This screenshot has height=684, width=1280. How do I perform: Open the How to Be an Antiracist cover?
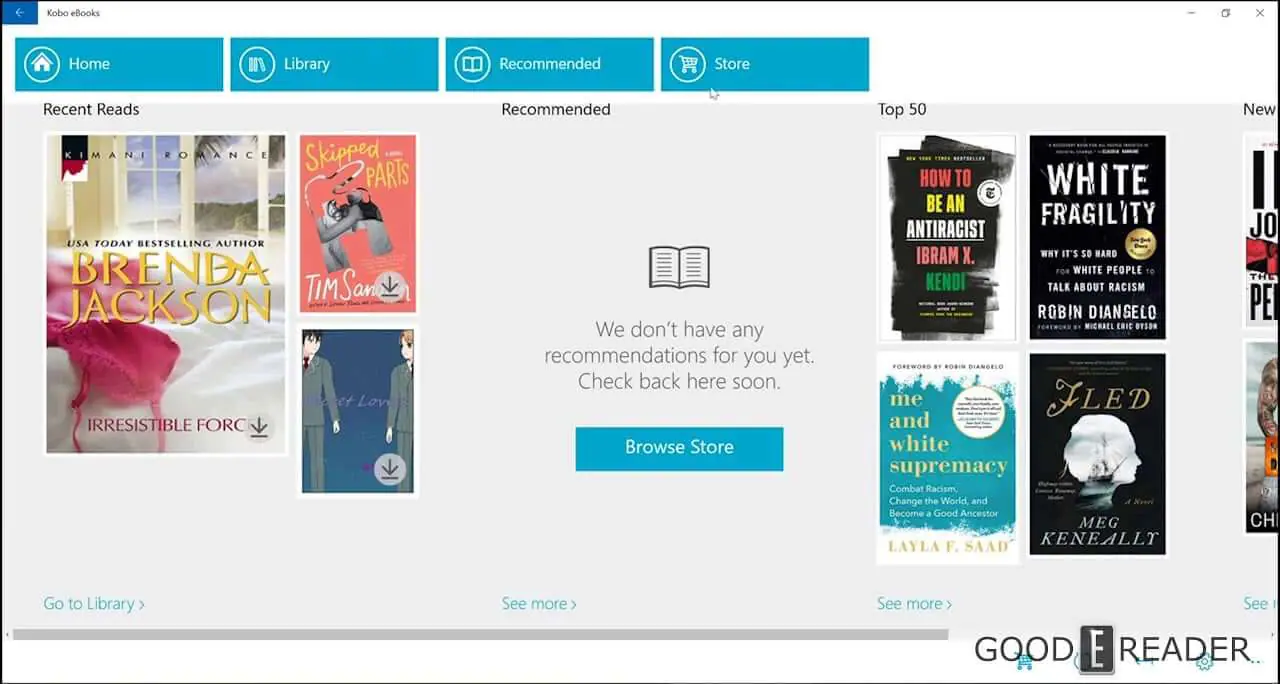click(947, 238)
